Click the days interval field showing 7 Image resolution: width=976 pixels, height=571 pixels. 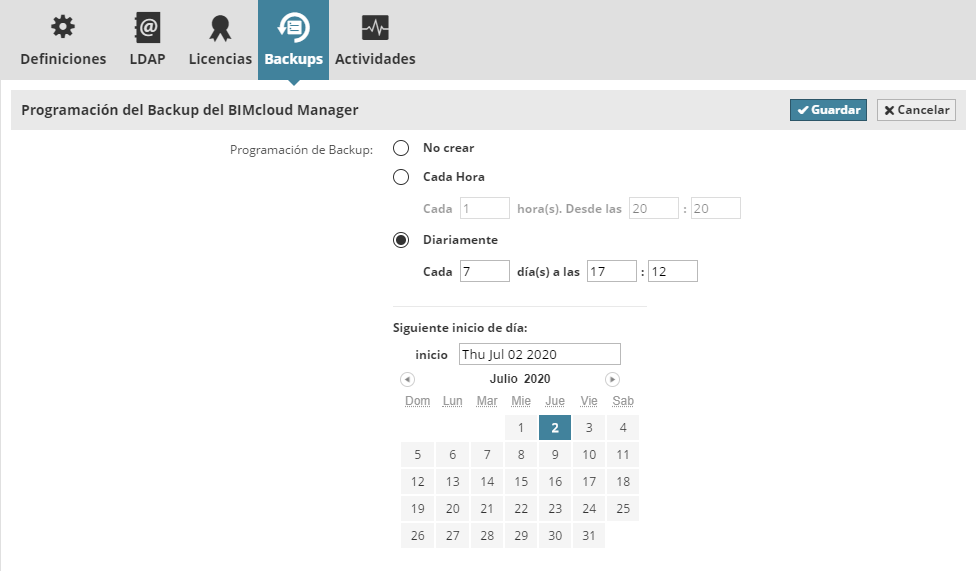485,271
